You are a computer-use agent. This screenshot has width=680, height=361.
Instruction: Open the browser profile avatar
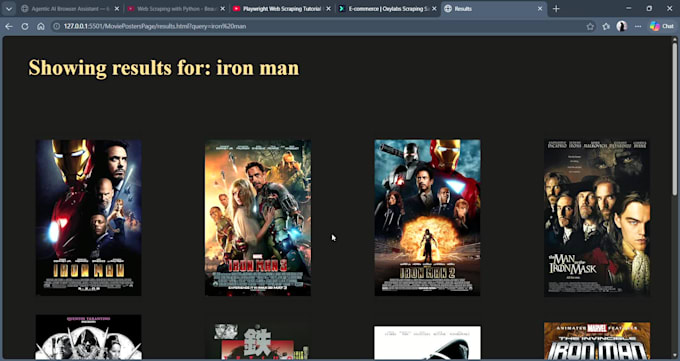(x=622, y=26)
